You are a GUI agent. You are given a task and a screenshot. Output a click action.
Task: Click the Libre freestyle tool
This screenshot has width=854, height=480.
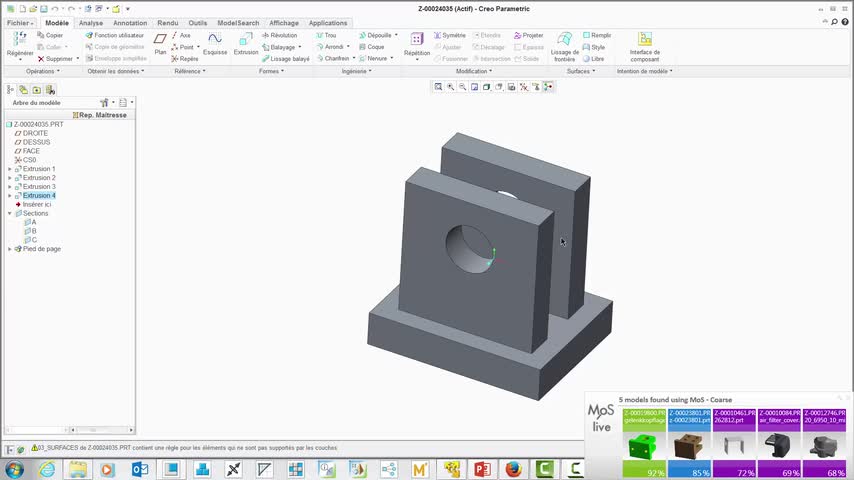(593, 59)
